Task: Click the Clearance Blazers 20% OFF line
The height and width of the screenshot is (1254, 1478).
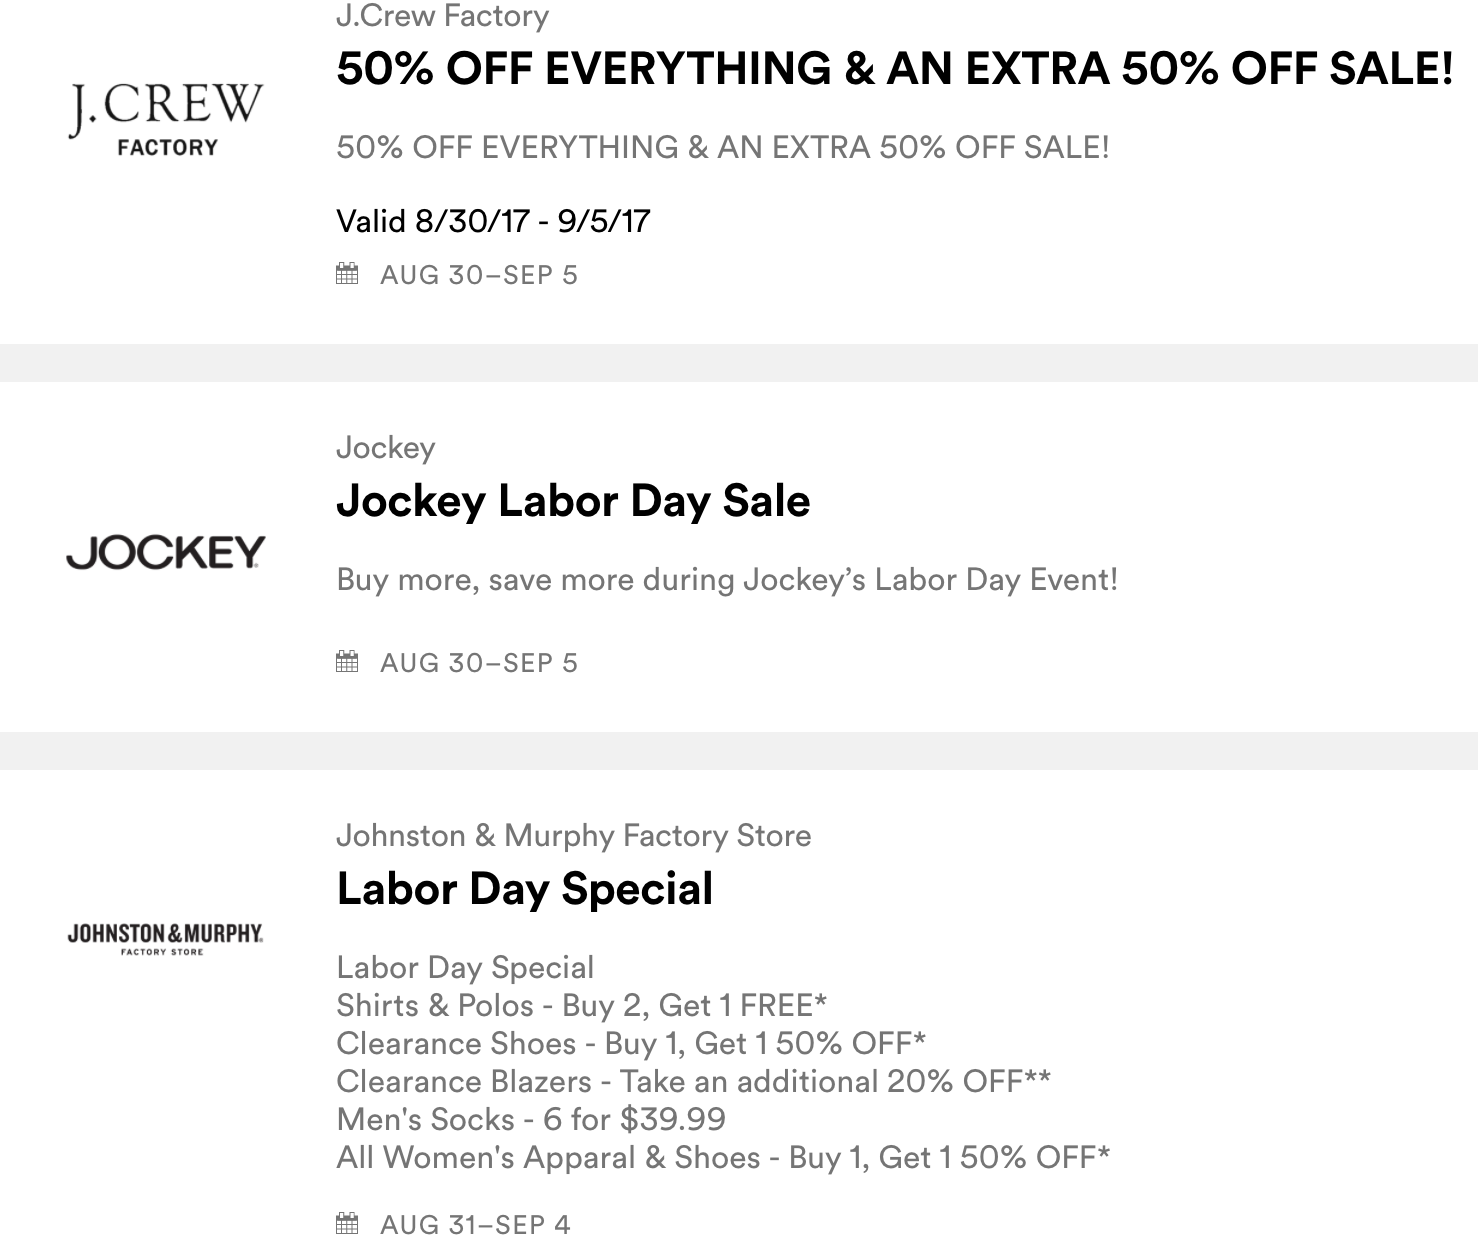Action: (693, 1081)
